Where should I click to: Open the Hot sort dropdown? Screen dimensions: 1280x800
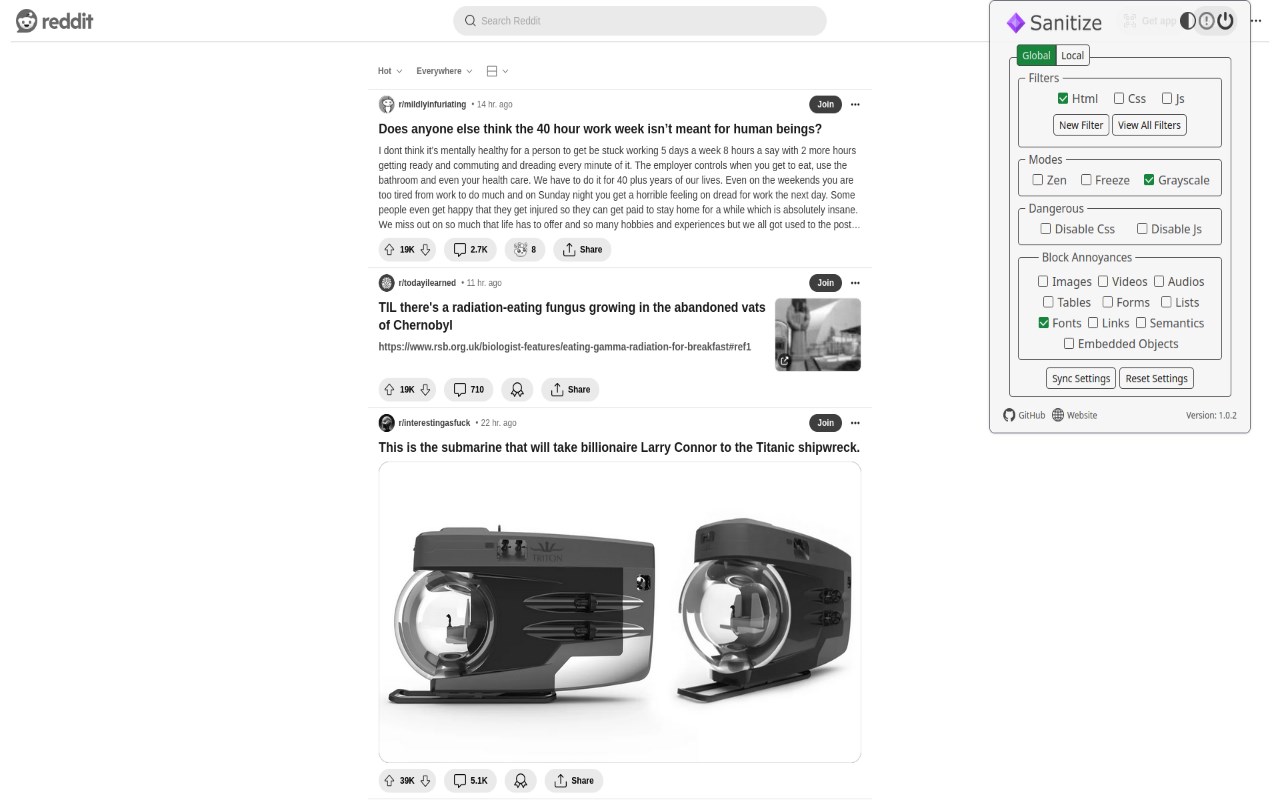click(390, 71)
